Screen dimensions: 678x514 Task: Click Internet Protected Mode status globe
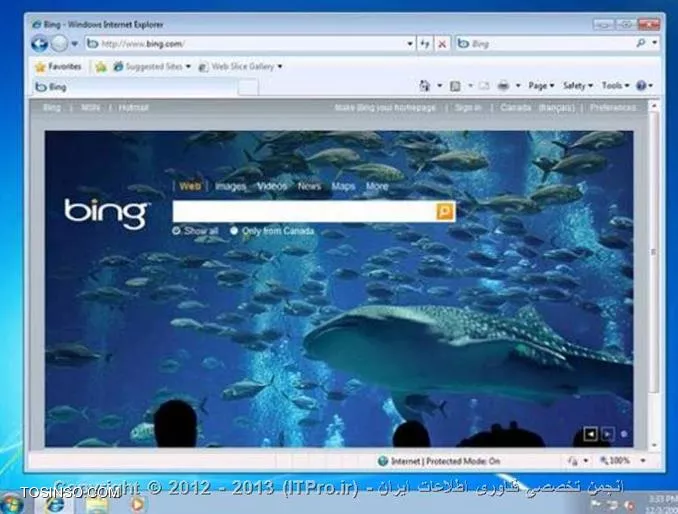click(x=382, y=461)
